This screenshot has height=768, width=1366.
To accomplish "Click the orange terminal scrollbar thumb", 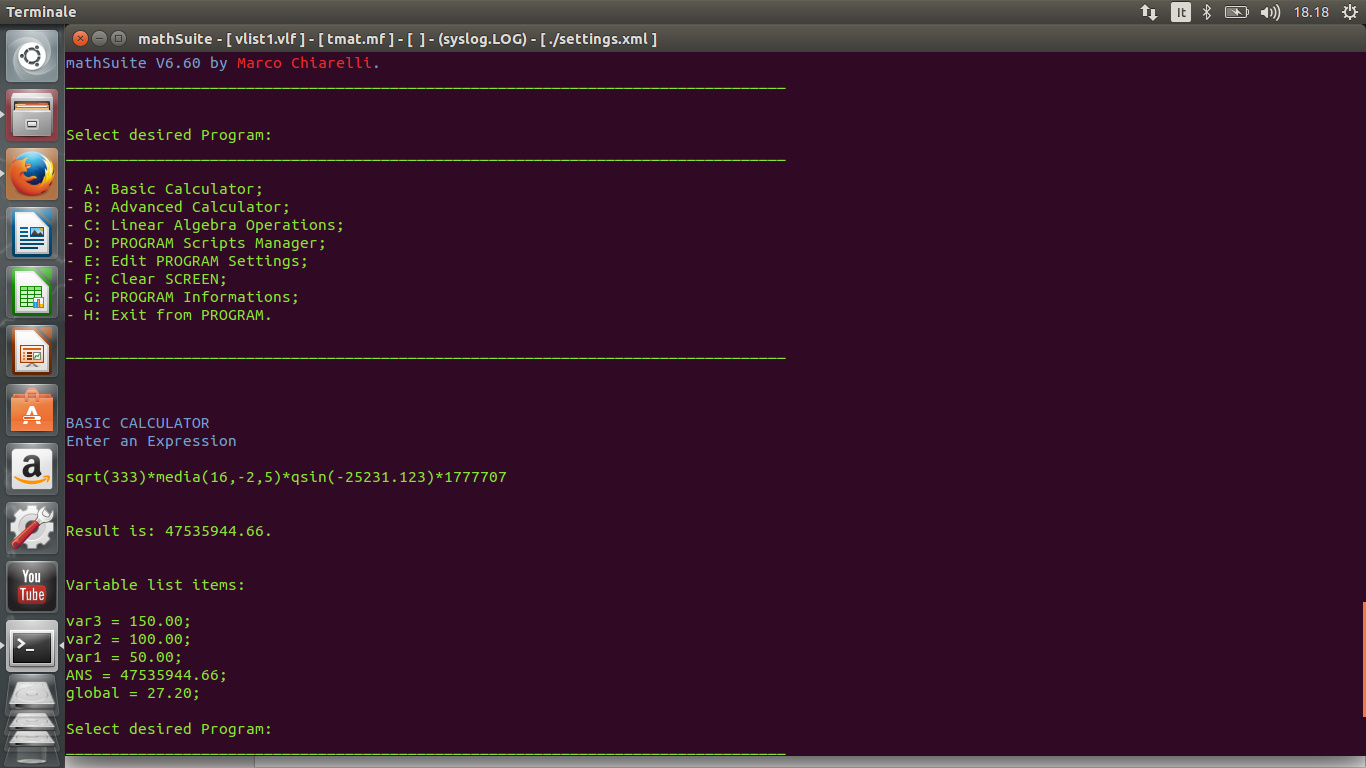I will pos(1363,660).
